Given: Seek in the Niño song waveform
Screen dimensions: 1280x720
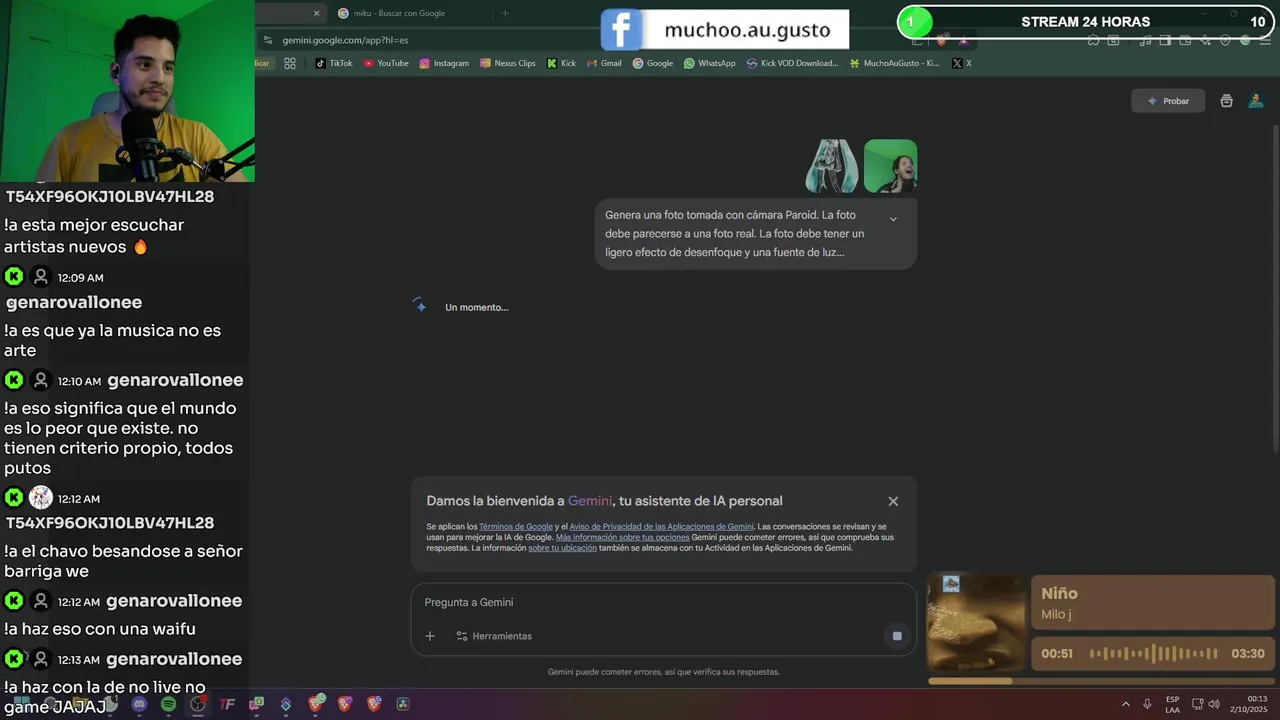Looking at the screenshot, I should click(1153, 654).
